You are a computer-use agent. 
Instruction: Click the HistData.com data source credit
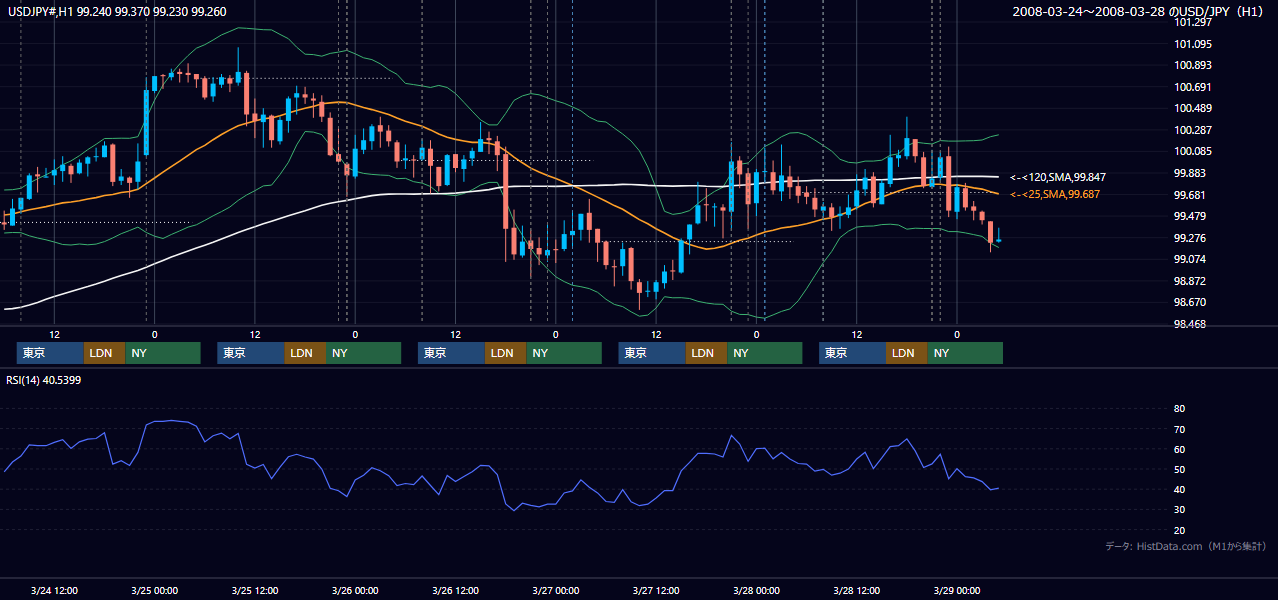[1186, 546]
